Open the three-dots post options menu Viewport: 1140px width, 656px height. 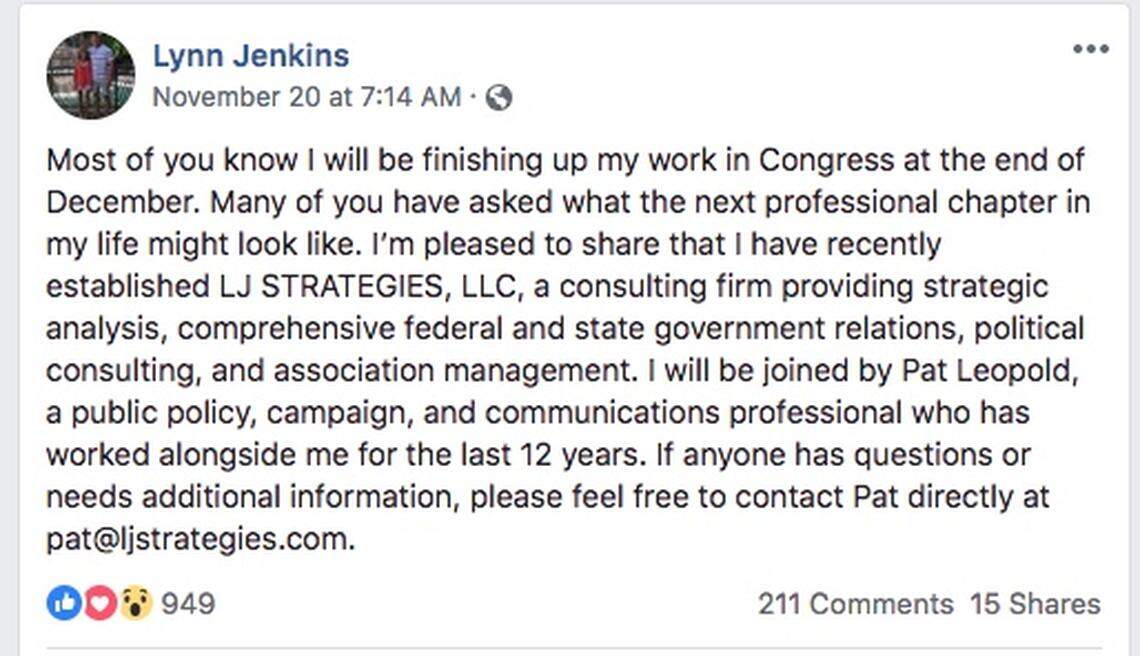[1090, 49]
